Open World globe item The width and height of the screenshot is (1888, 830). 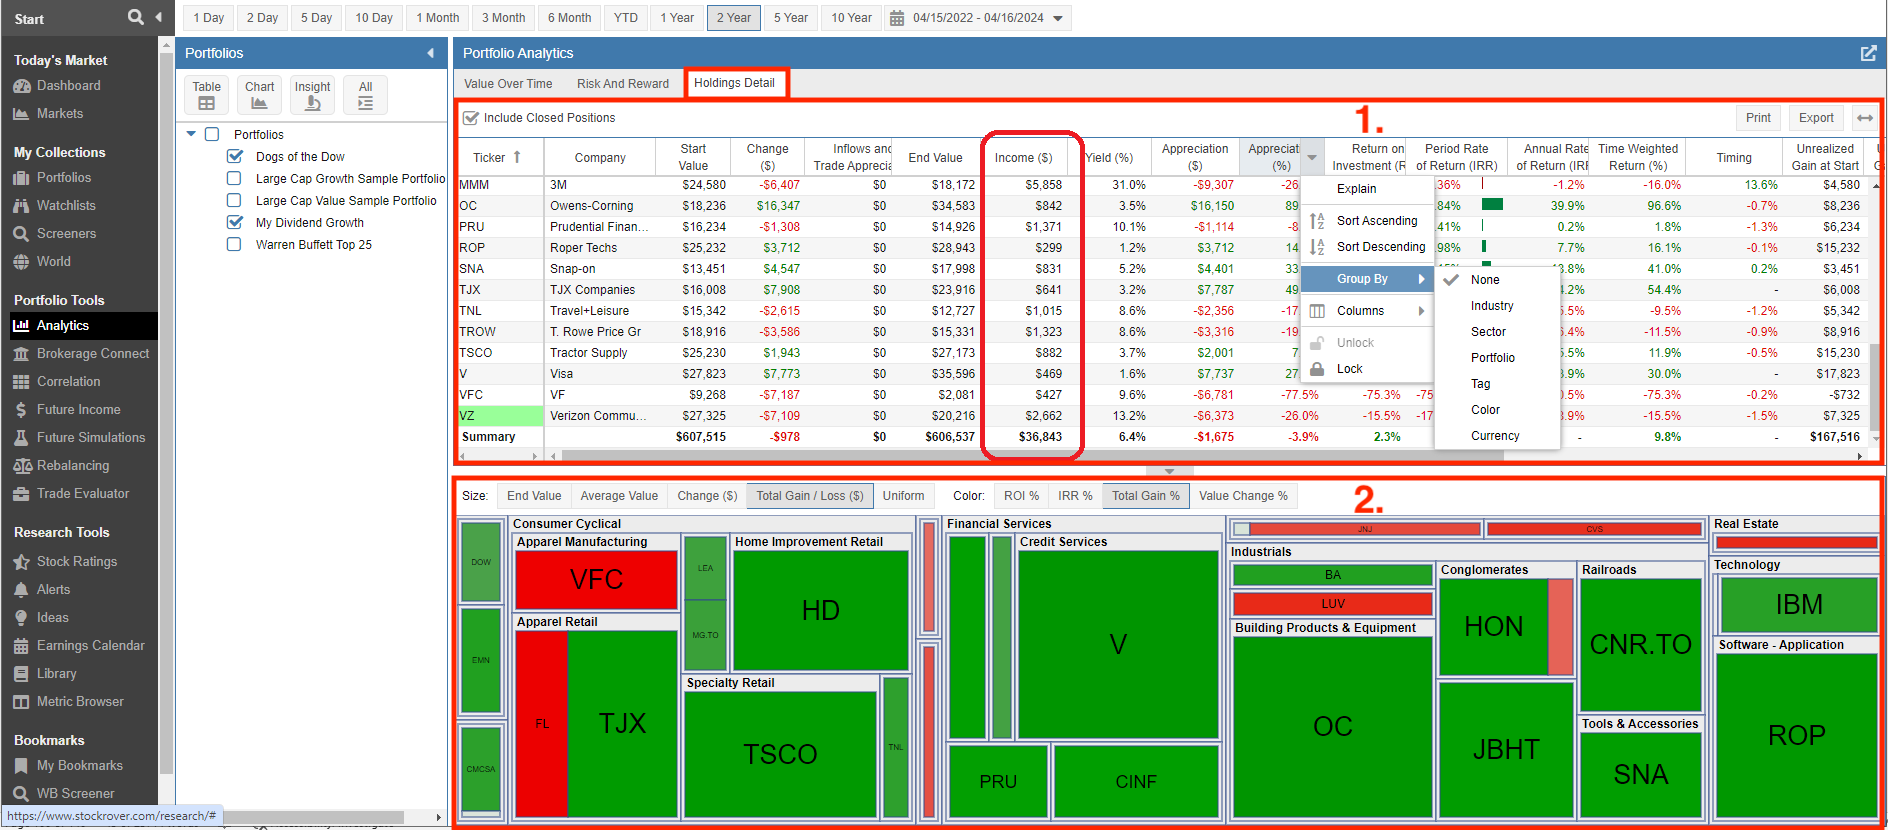(53, 262)
